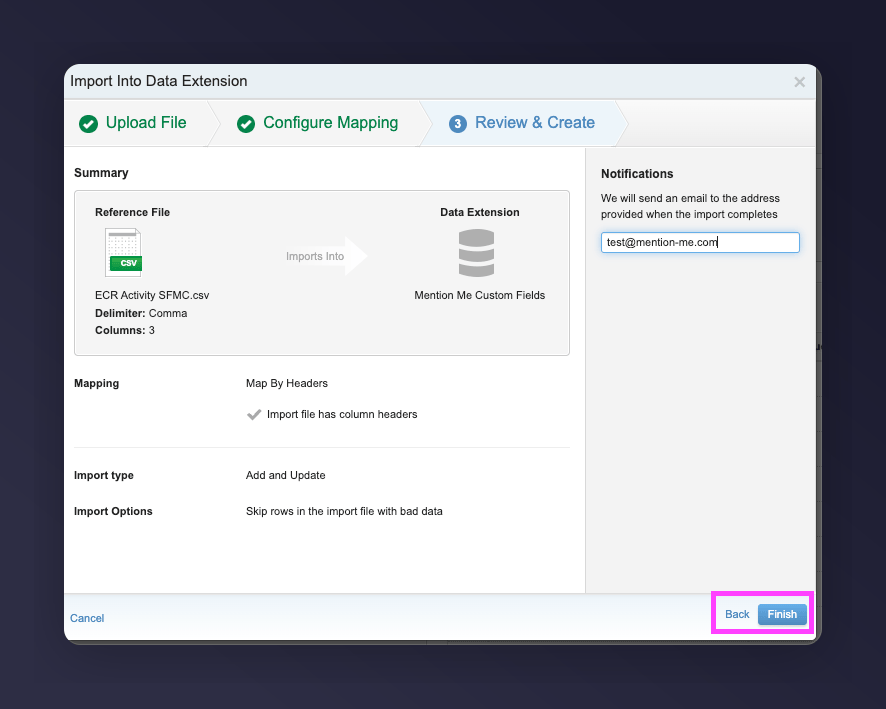This screenshot has height=709, width=886.
Task: Cancel the import wizard
Action: point(87,618)
